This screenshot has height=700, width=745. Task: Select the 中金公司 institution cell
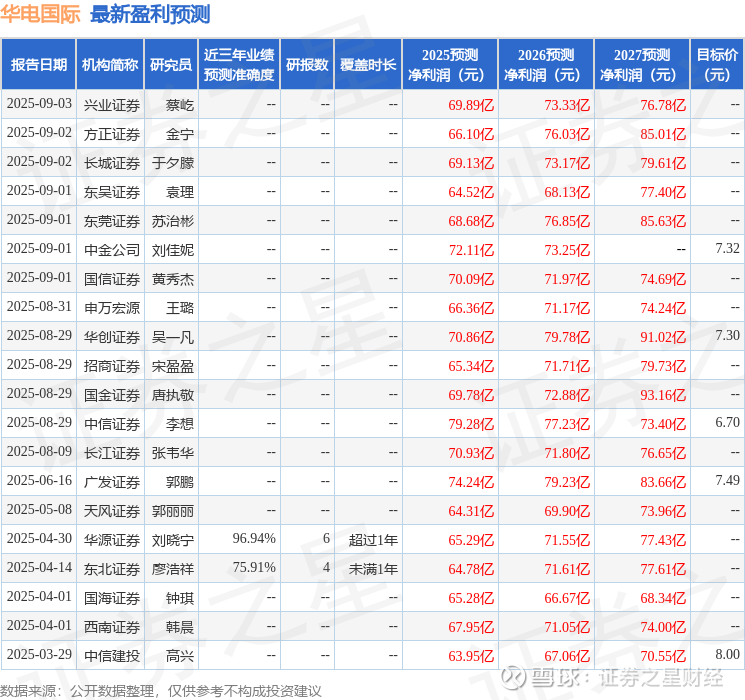click(112, 250)
